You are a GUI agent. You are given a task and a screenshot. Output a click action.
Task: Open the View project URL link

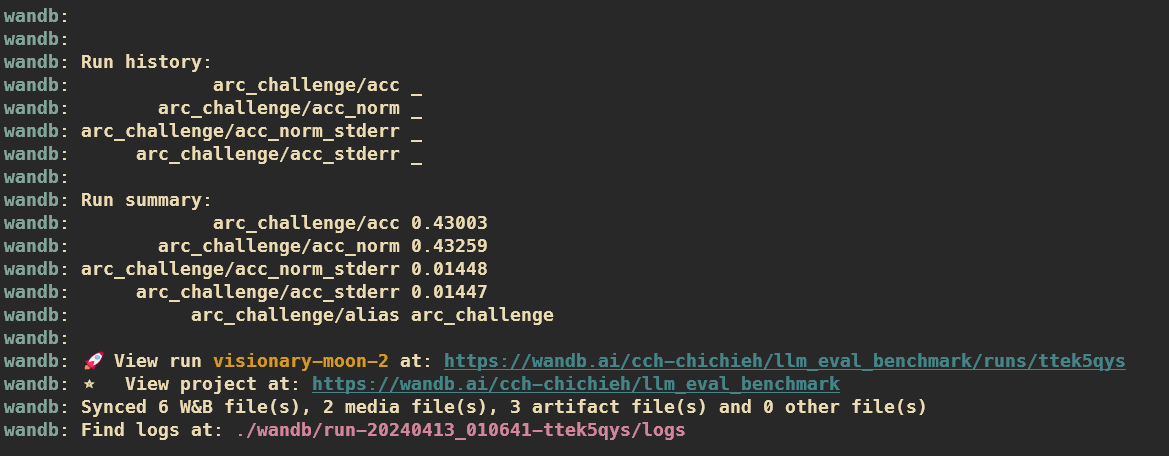(x=575, y=384)
